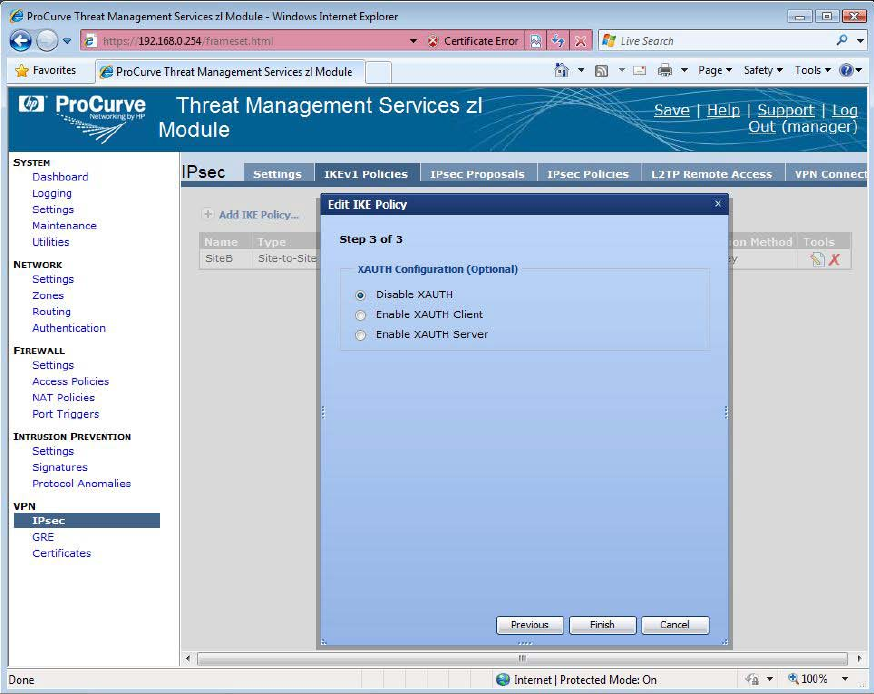Image resolution: width=874 pixels, height=694 pixels.
Task: Open recent pages dropdown next to Forward
Action: pyautogui.click(x=67, y=41)
